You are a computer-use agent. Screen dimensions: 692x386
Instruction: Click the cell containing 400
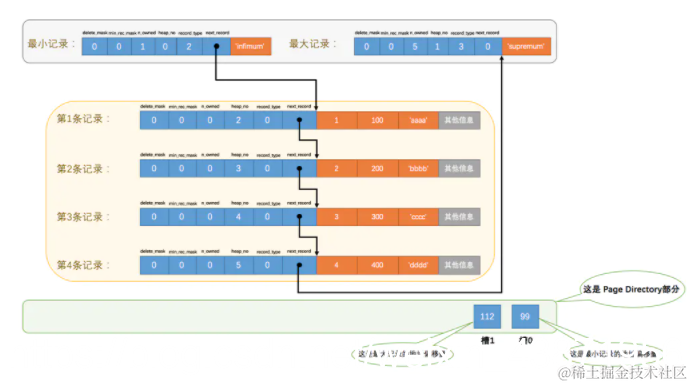377,265
